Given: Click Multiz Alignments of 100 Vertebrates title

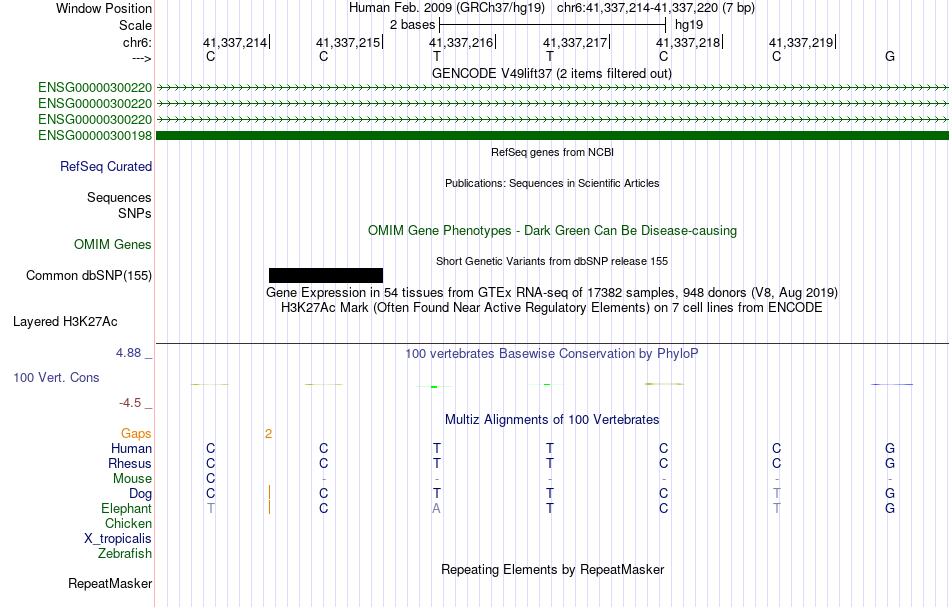Looking at the screenshot, I should pyautogui.click(x=552, y=420).
